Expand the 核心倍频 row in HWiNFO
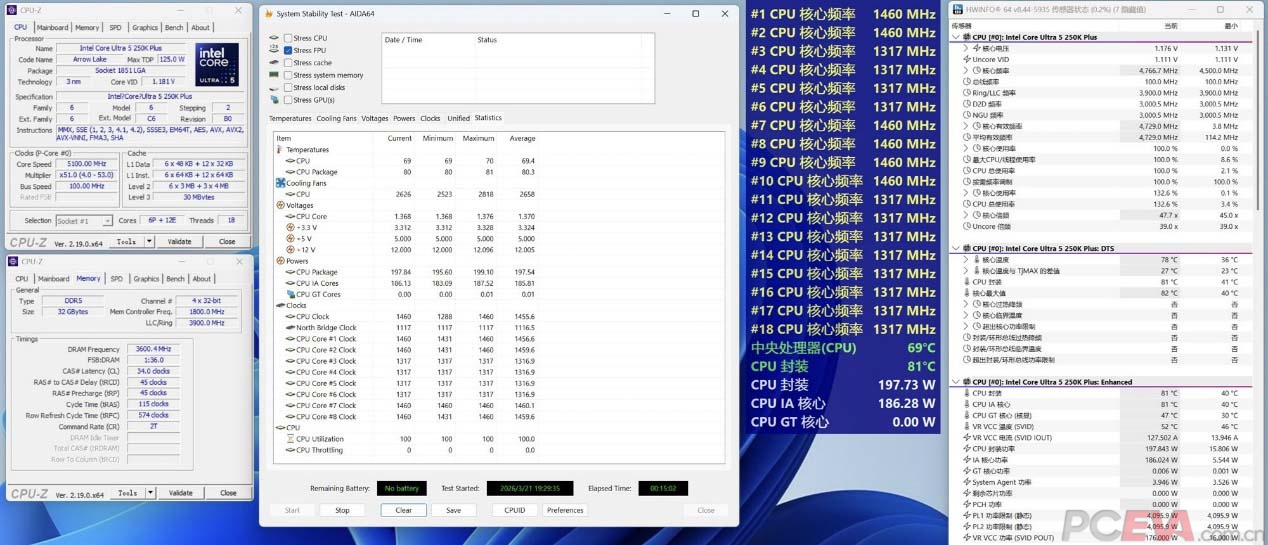 [965, 215]
